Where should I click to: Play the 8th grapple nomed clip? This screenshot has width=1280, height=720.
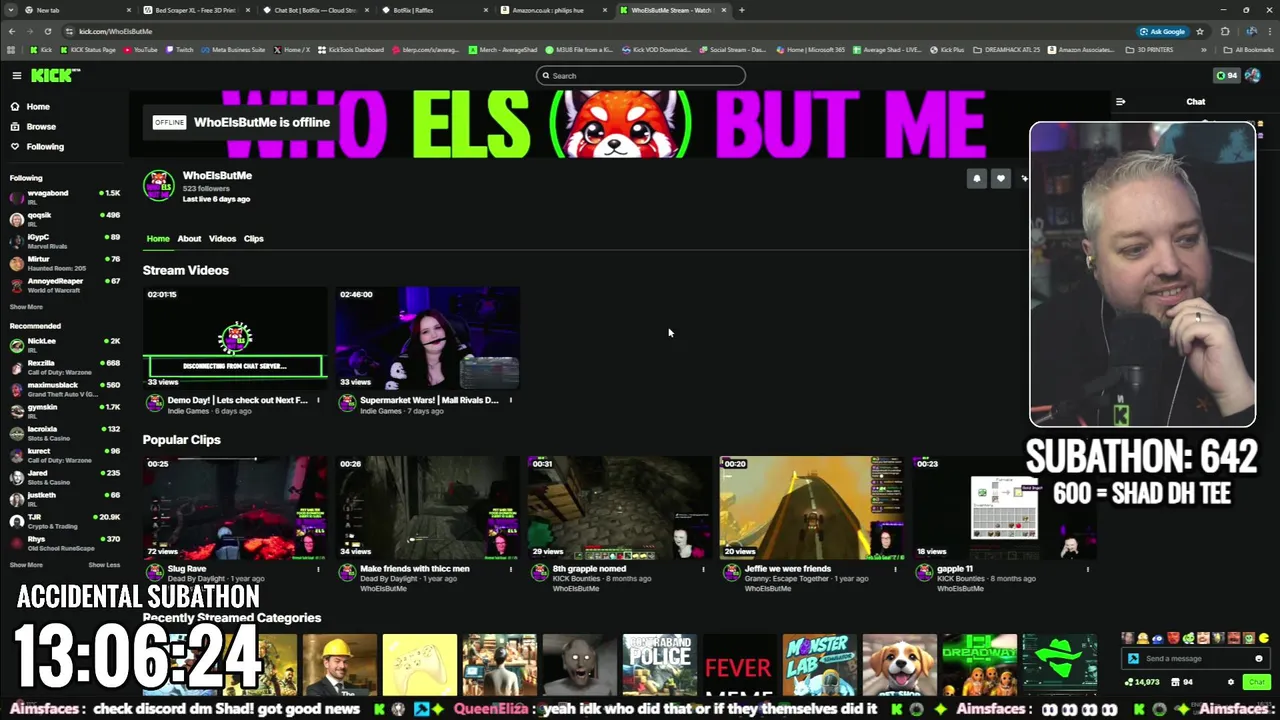click(x=619, y=508)
